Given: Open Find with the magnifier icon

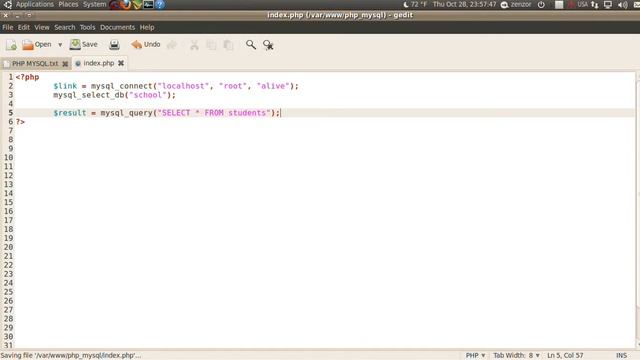Looking at the screenshot, I should [x=251, y=44].
